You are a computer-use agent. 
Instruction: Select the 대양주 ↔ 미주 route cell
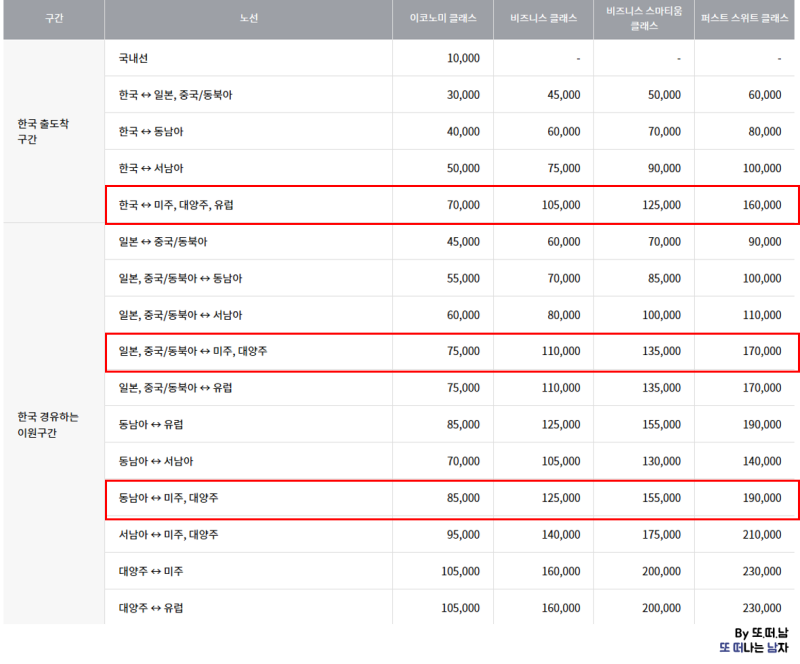pyautogui.click(x=151, y=572)
